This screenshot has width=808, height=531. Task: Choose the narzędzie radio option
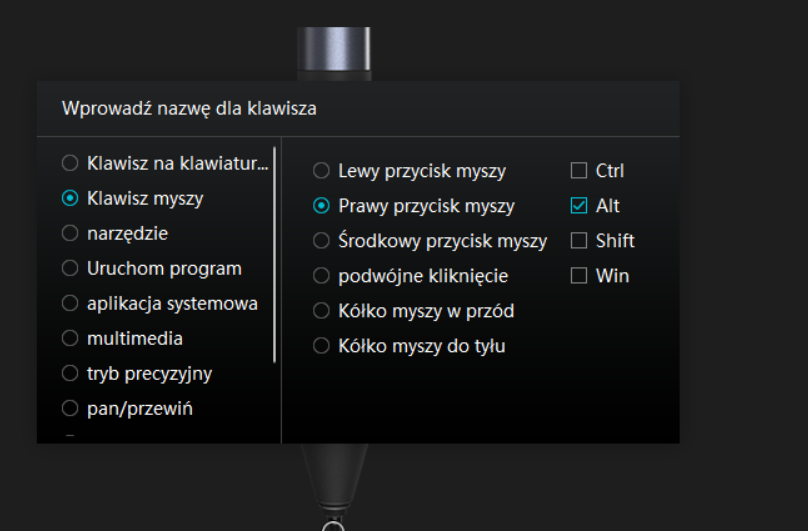70,233
